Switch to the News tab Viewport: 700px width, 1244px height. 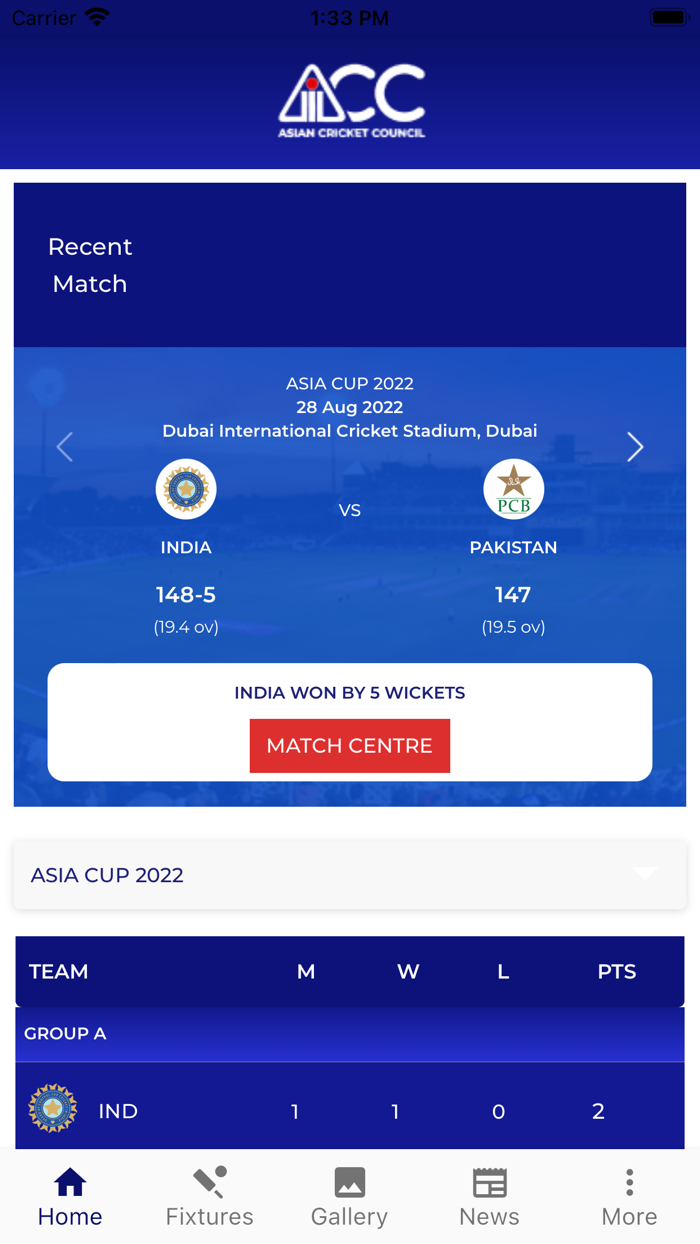click(489, 1198)
